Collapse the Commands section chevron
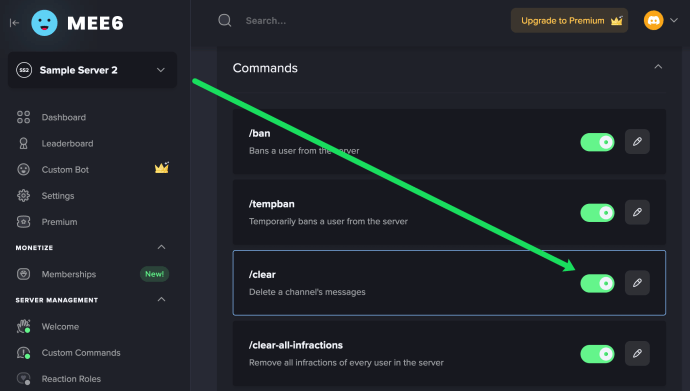The height and width of the screenshot is (391, 690). 658,67
